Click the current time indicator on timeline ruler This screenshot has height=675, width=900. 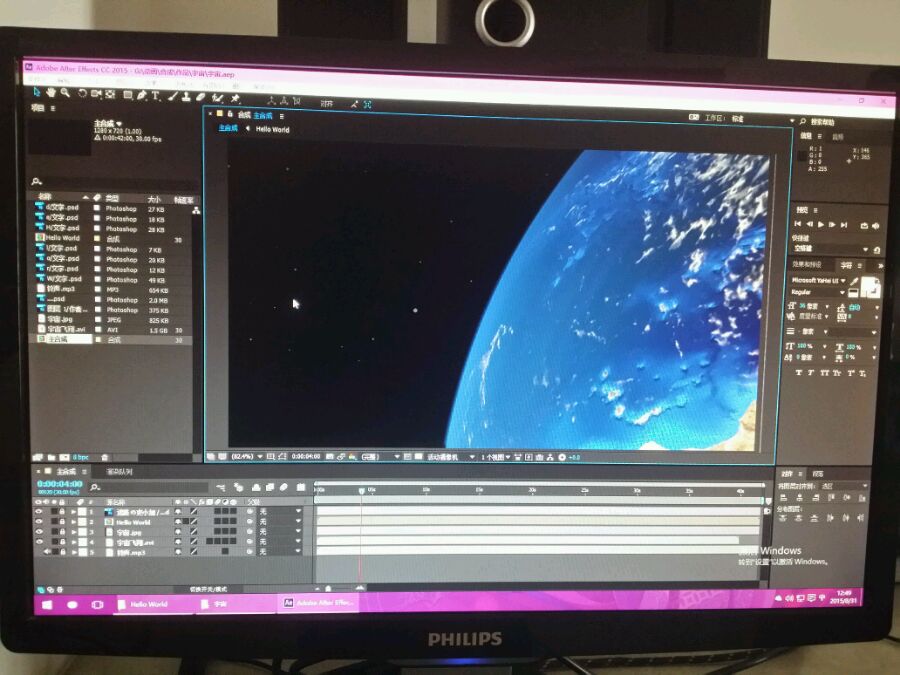(x=362, y=491)
